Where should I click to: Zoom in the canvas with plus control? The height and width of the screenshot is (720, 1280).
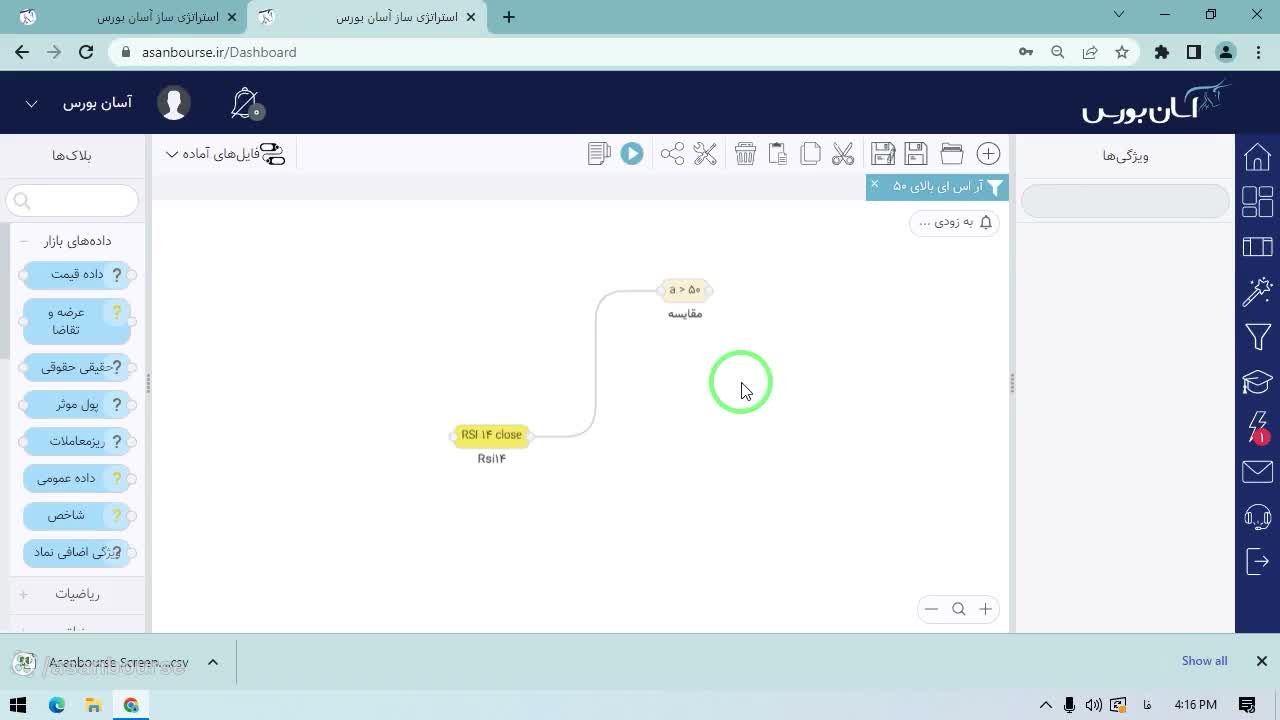(985, 609)
